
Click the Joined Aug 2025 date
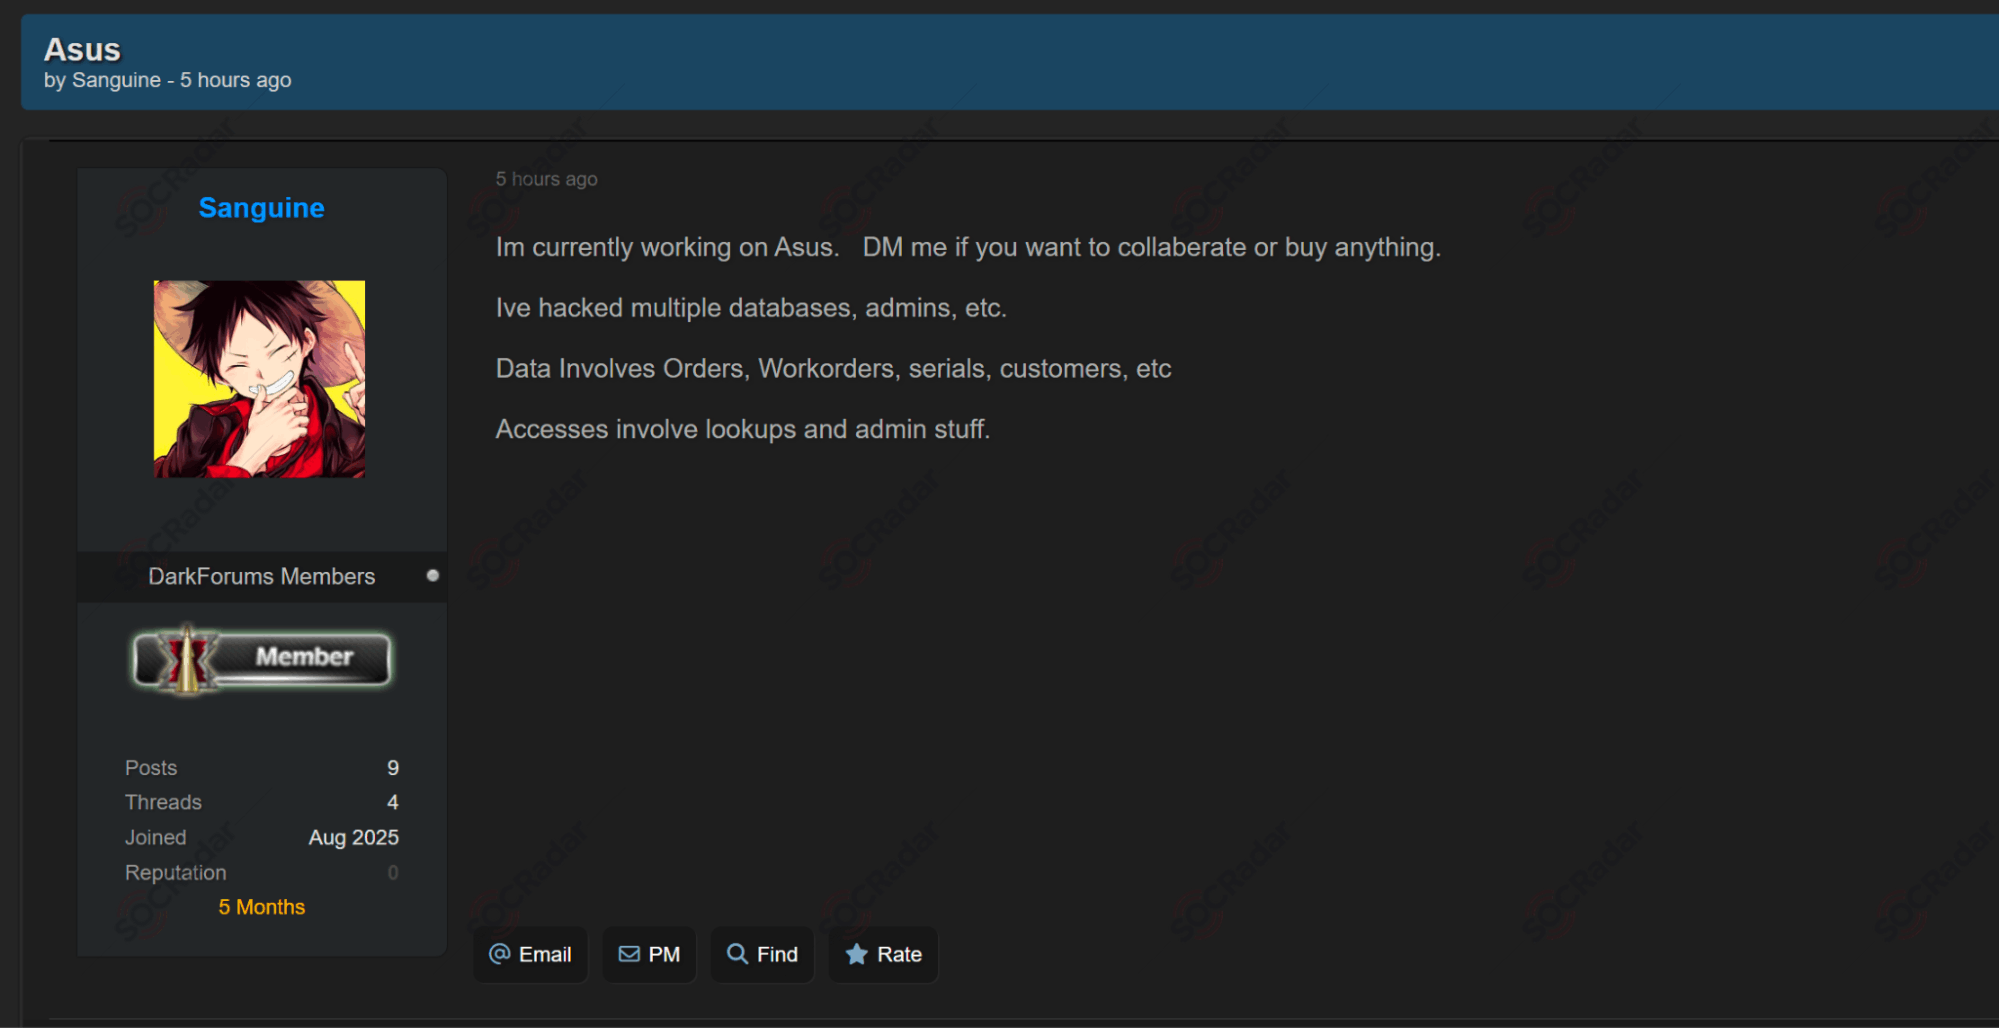pyautogui.click(x=353, y=837)
